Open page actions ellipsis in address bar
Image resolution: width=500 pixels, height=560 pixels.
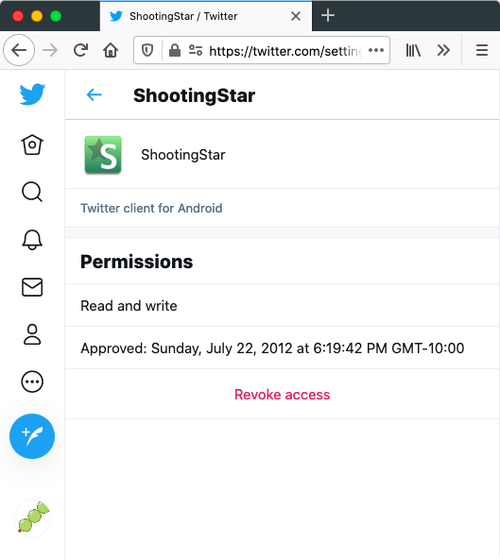376,50
